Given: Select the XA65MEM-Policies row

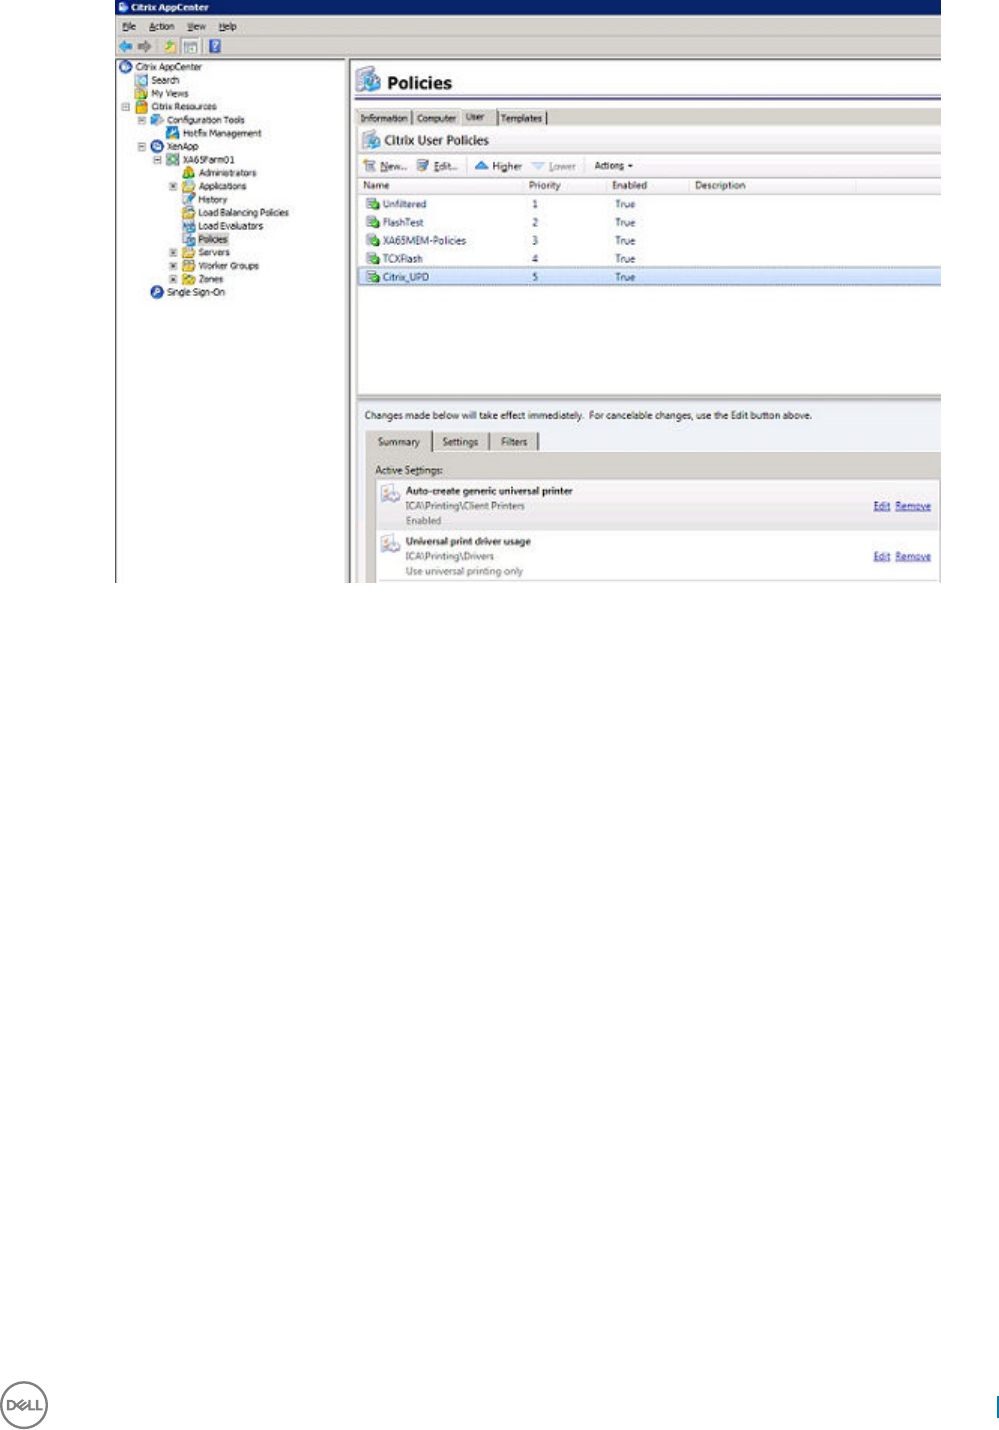Looking at the screenshot, I should point(649,240).
